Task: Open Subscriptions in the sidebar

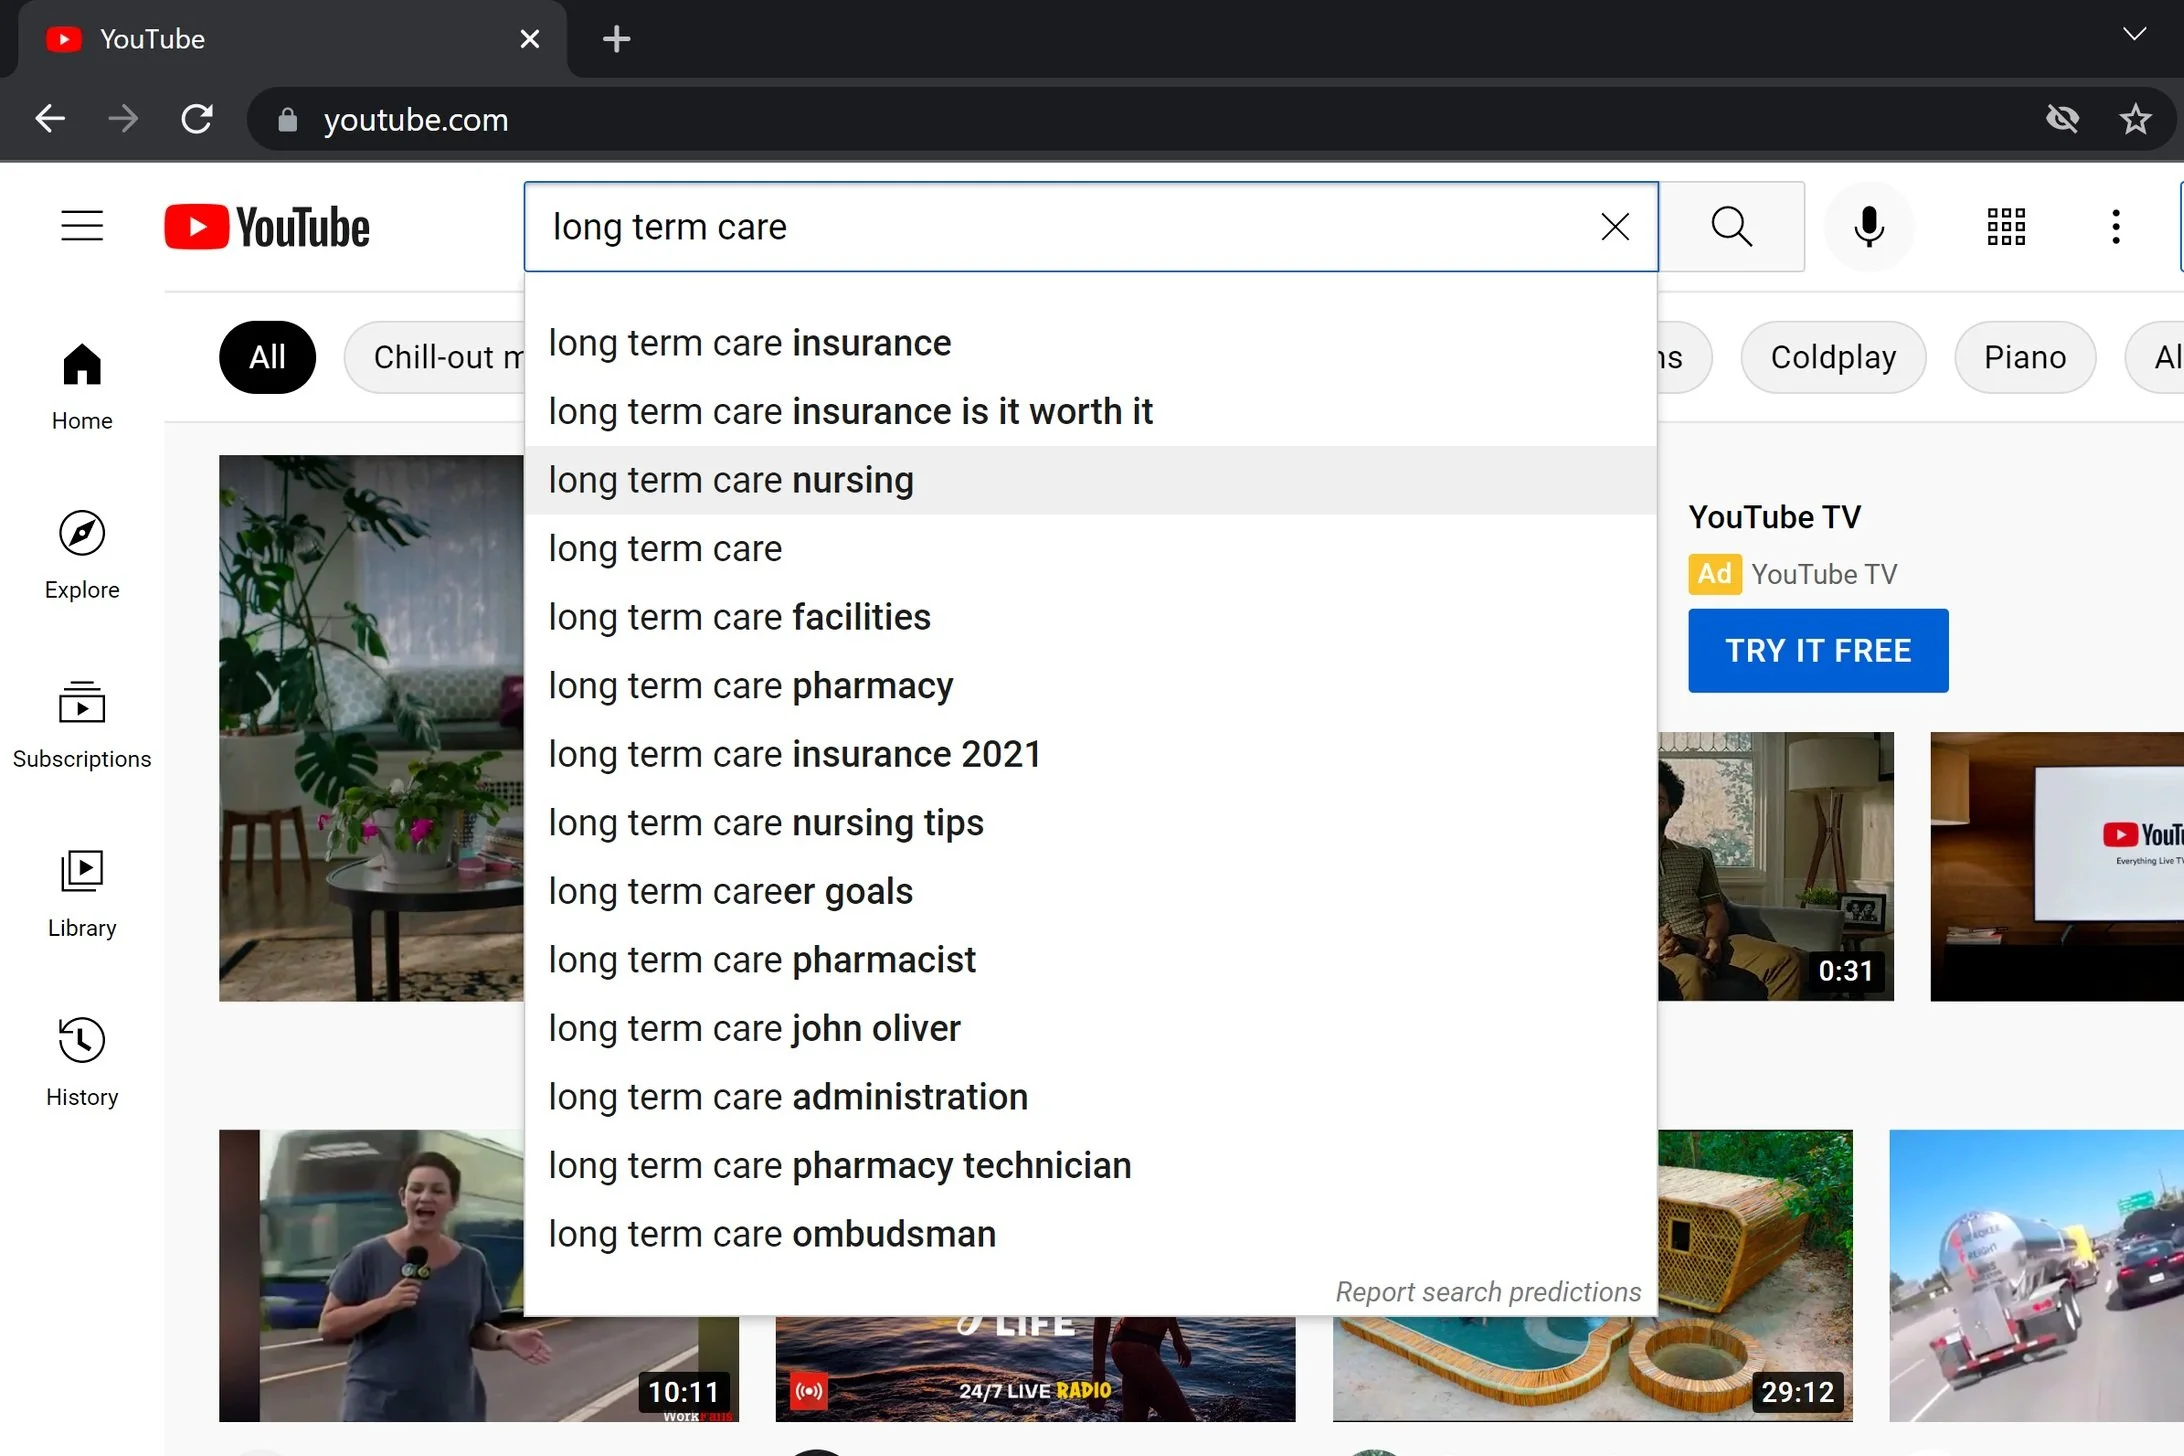Action: point(82,724)
